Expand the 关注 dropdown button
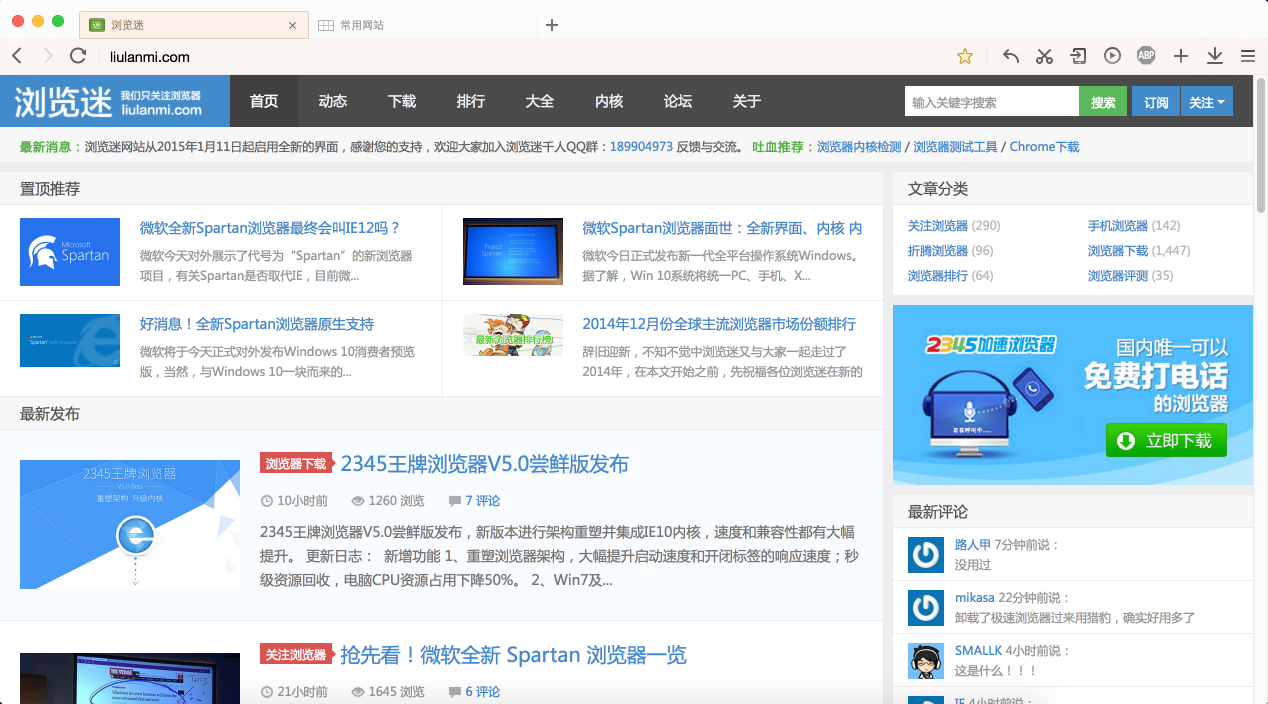The width and height of the screenshot is (1268, 704). tap(1207, 102)
